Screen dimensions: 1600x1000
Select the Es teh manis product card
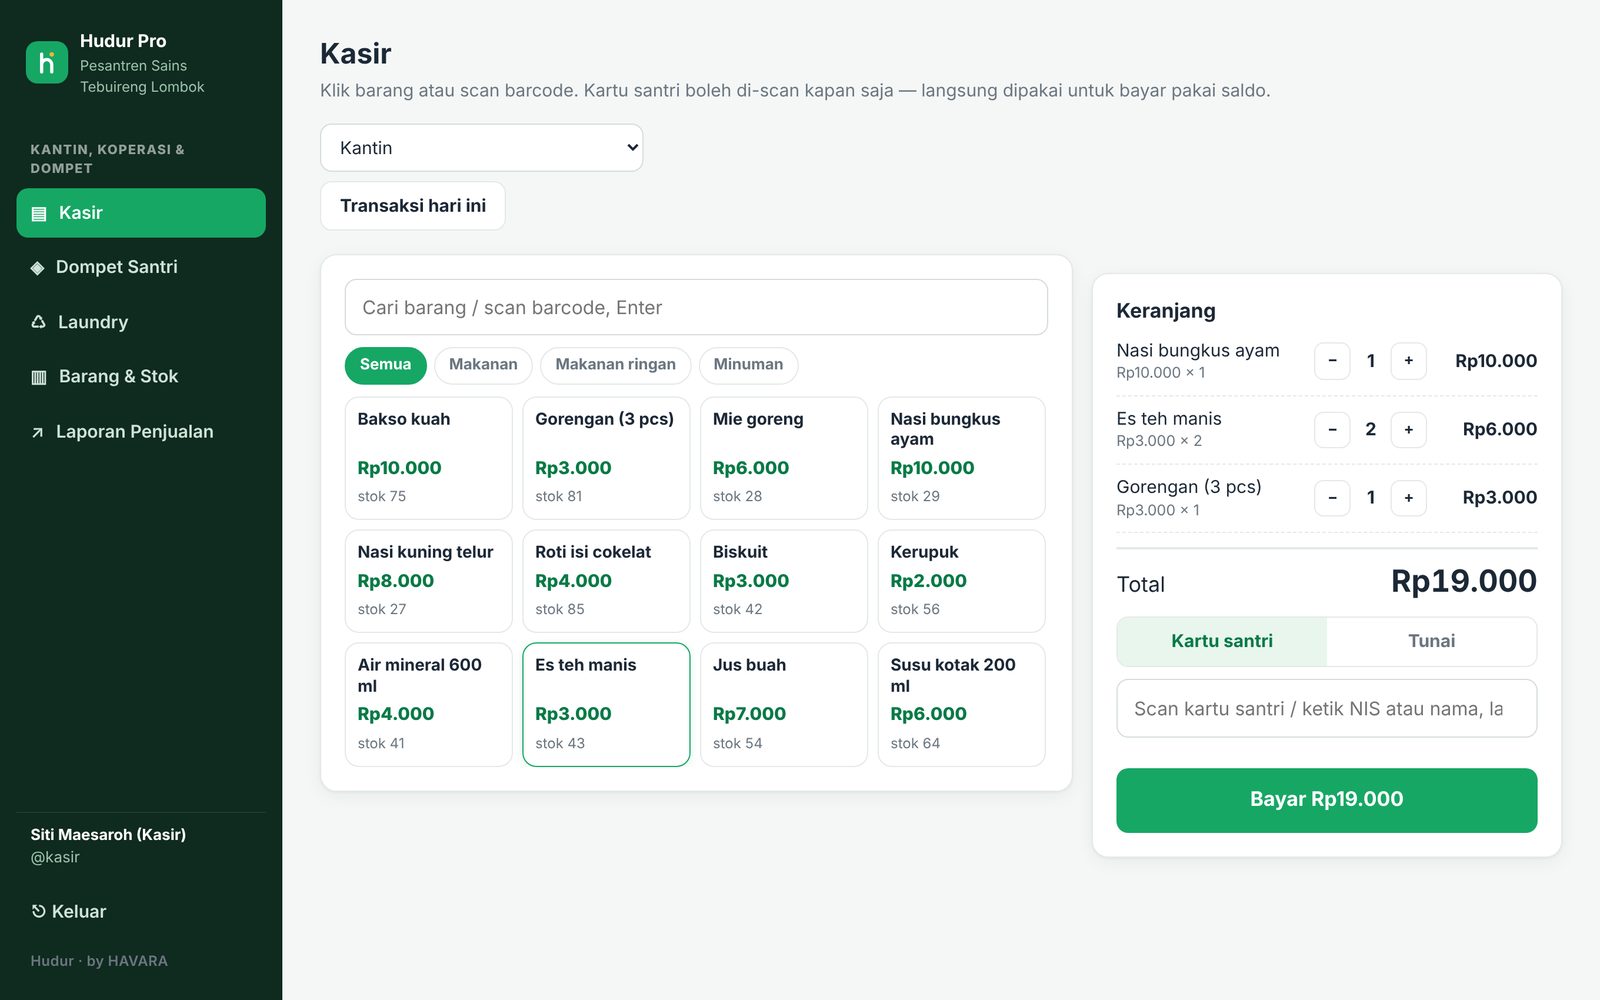(x=606, y=705)
